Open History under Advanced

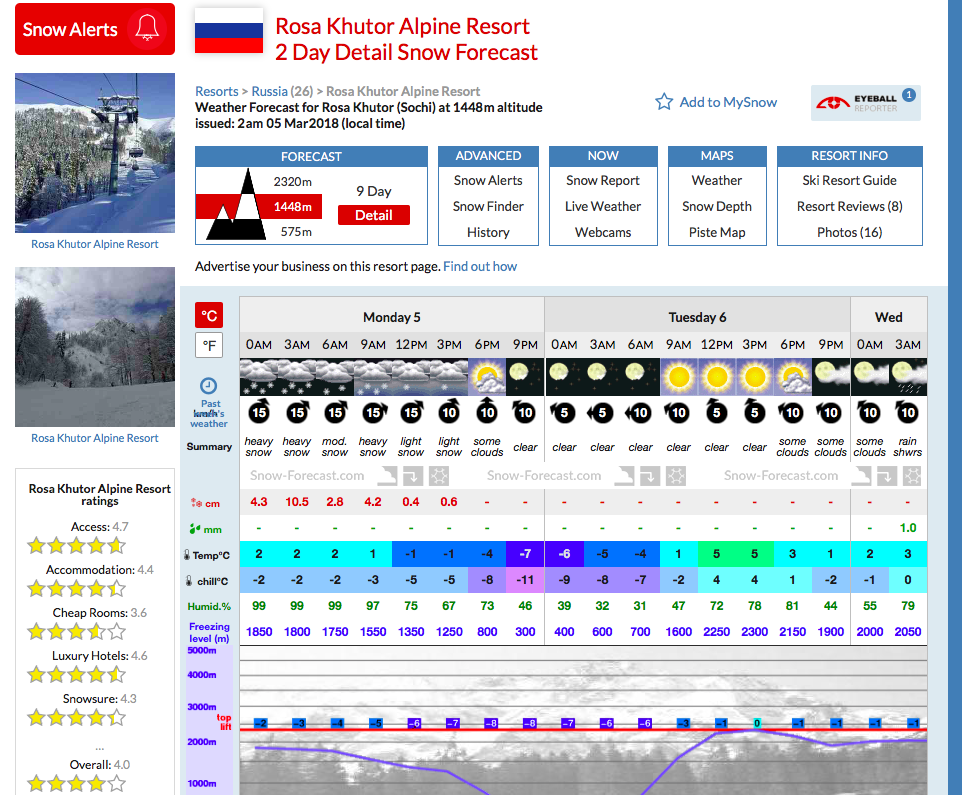click(x=488, y=232)
